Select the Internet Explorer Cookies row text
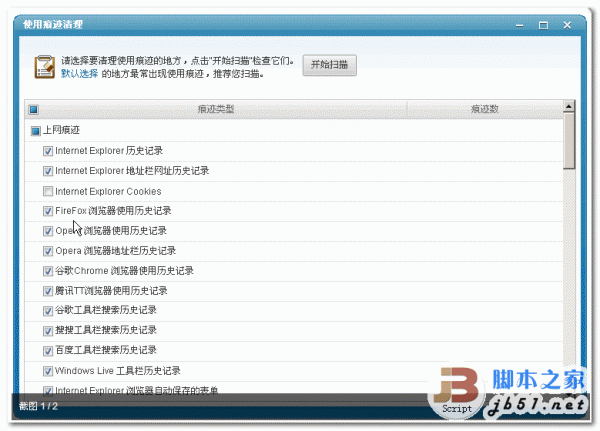 pyautogui.click(x=108, y=191)
